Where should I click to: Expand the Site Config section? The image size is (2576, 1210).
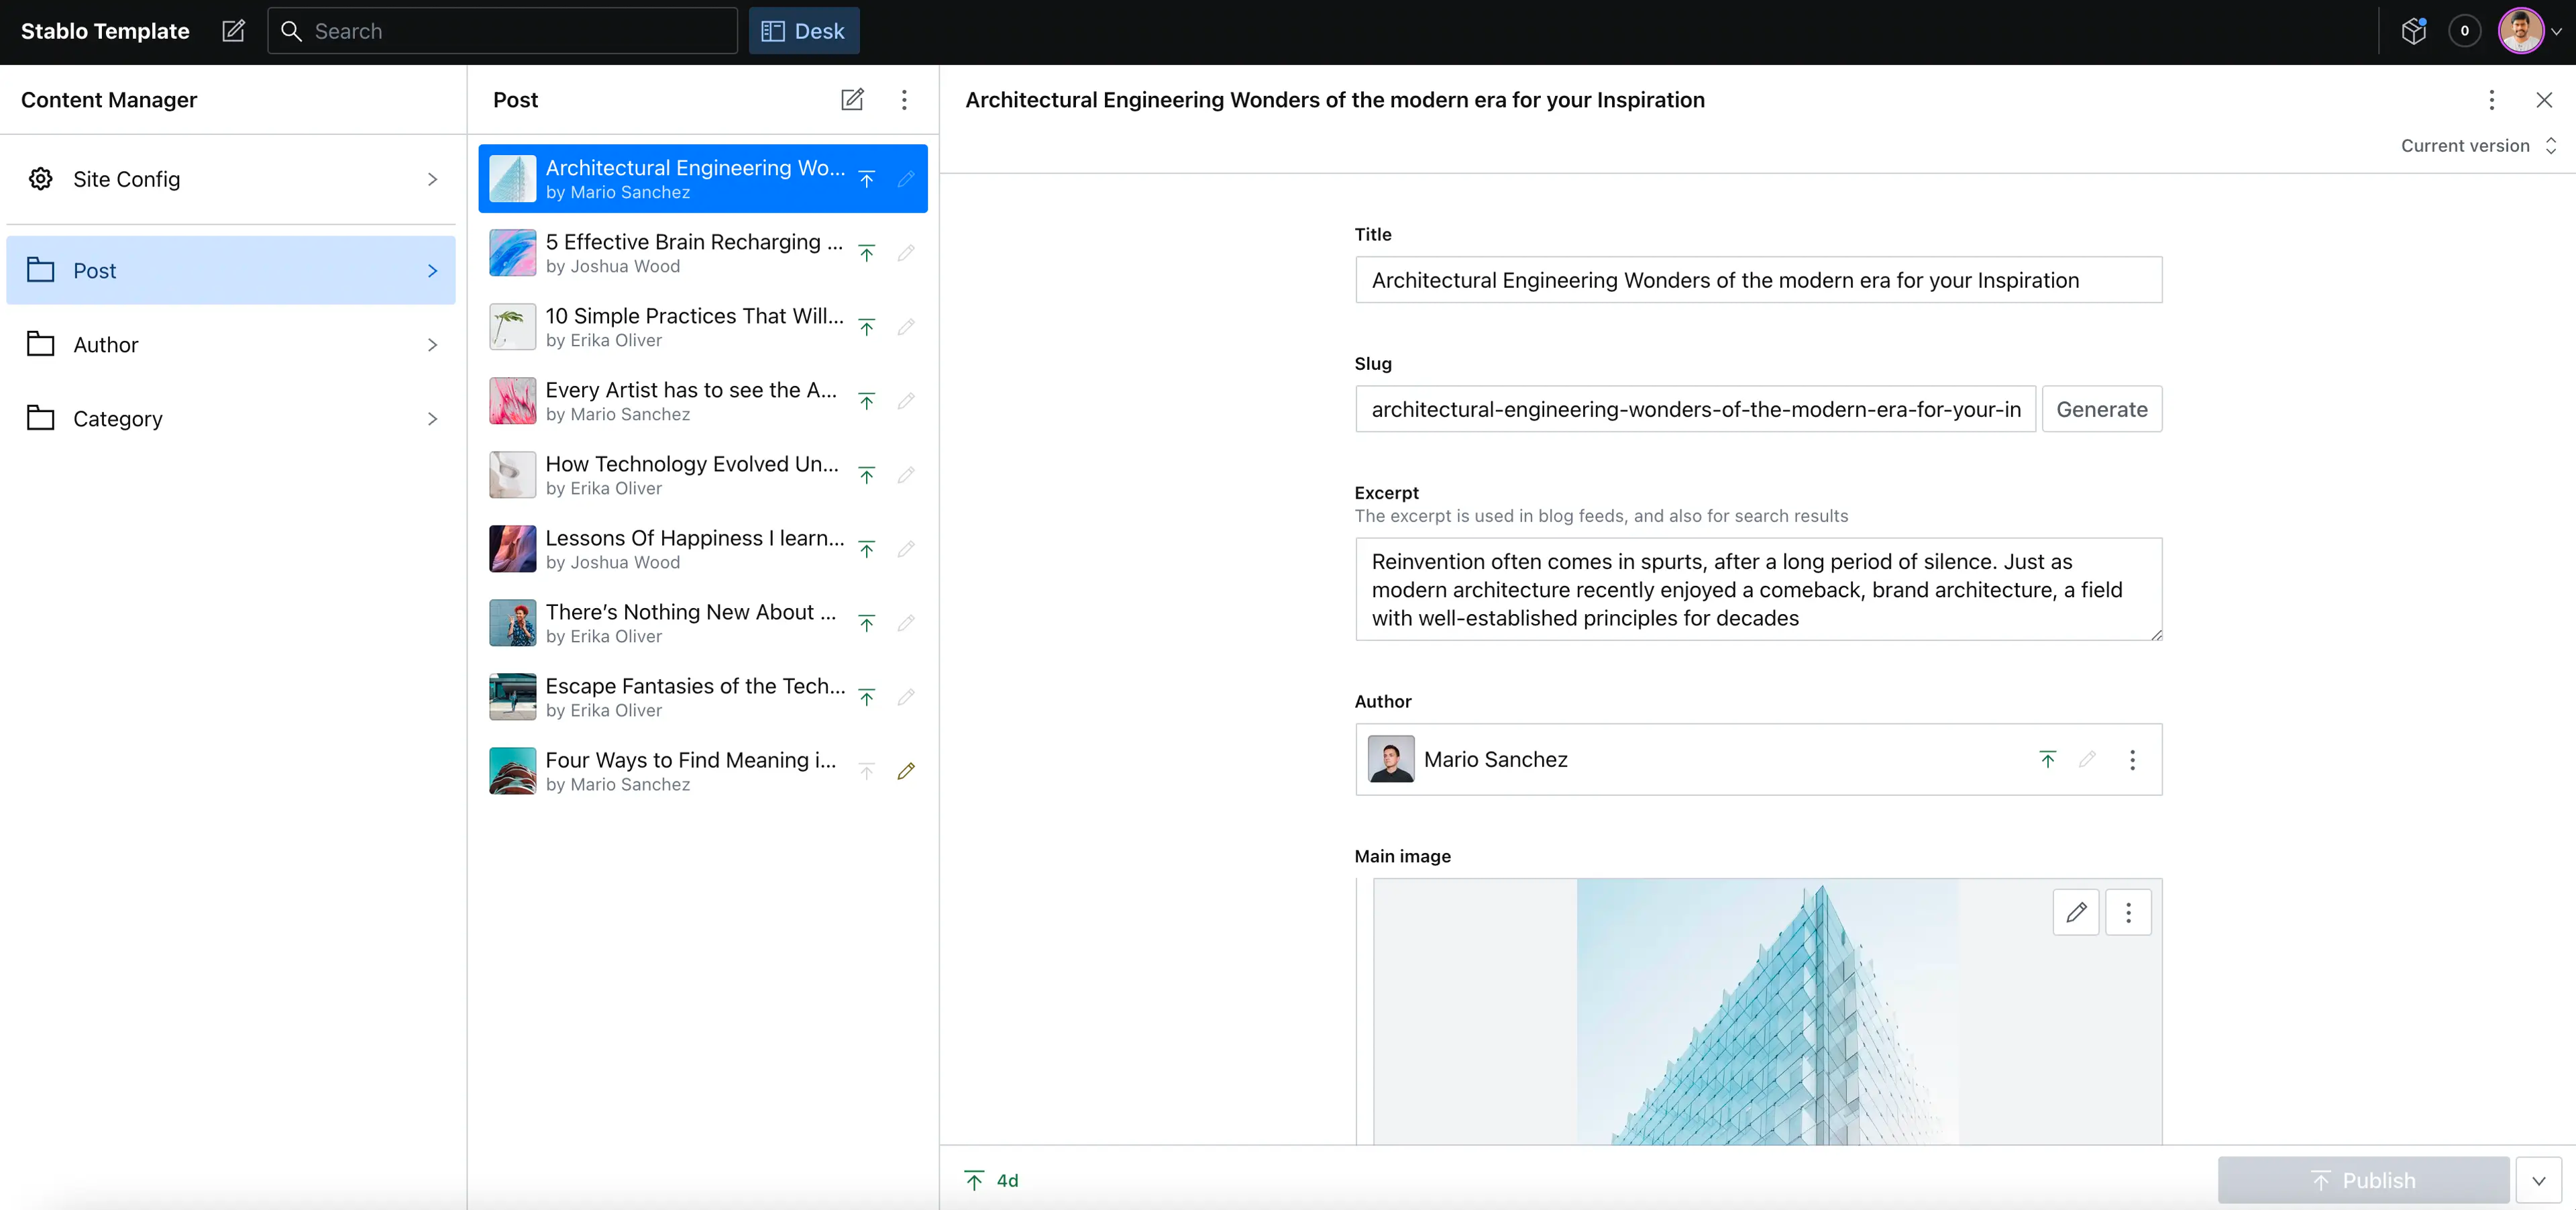pyautogui.click(x=231, y=179)
